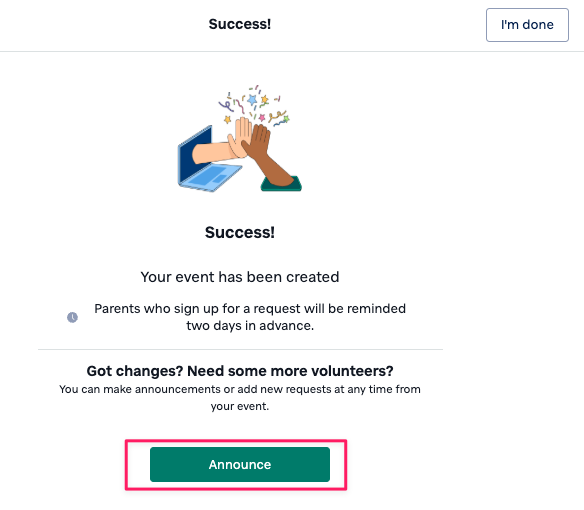The image size is (584, 510).
Task: Click 'You can make announcements' description text
Action: click(240, 389)
